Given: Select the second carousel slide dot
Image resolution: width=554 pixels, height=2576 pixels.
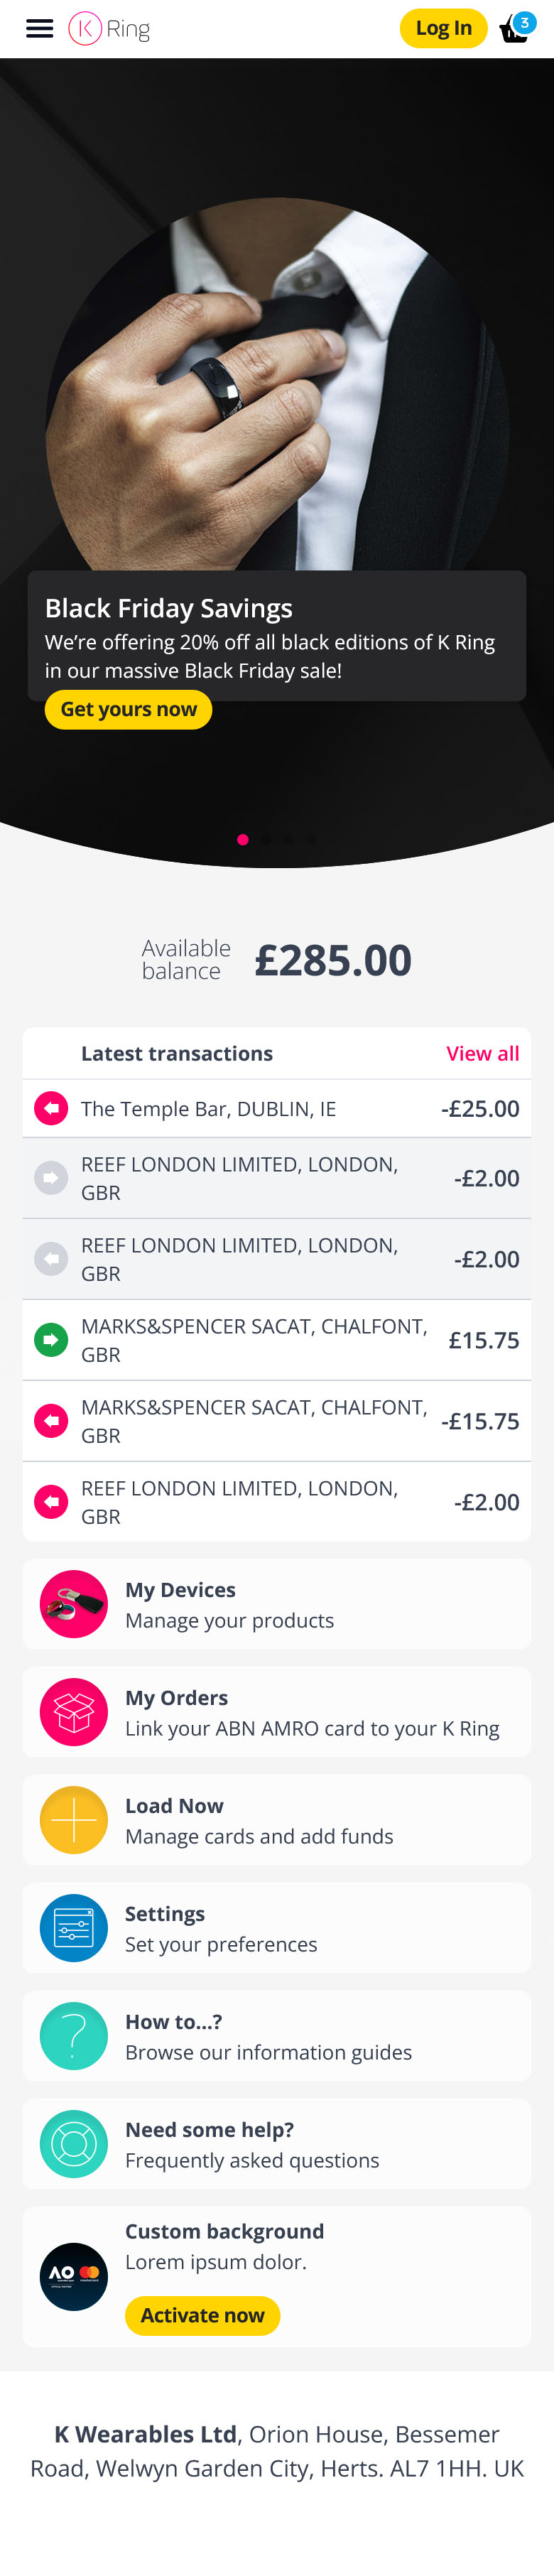Looking at the screenshot, I should (266, 839).
